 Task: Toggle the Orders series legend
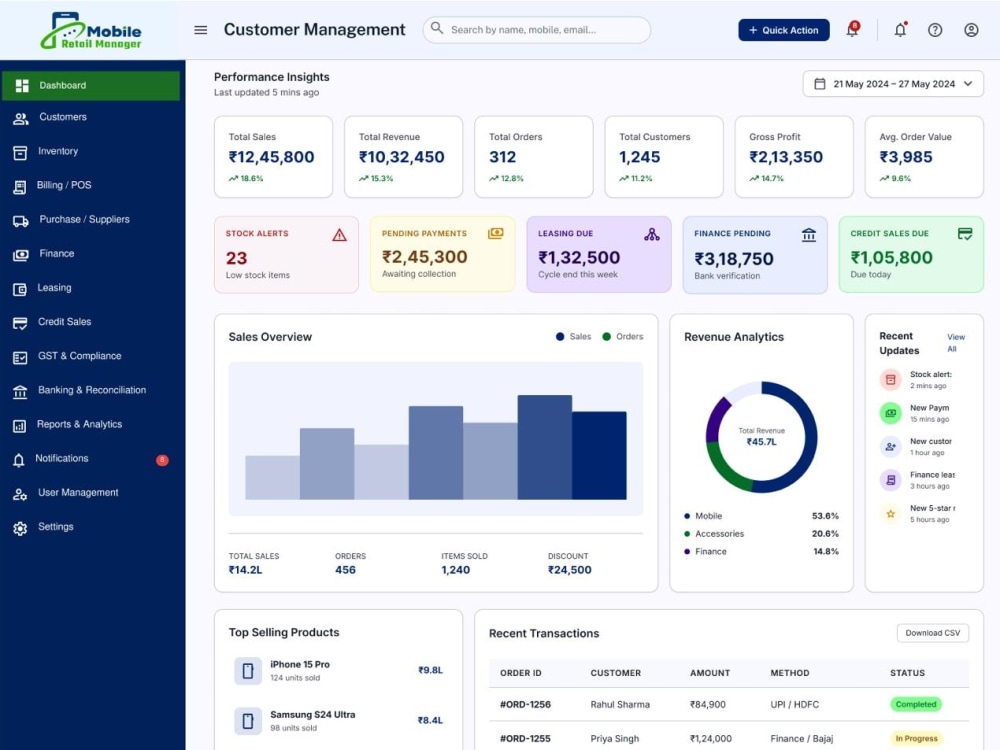coord(622,336)
